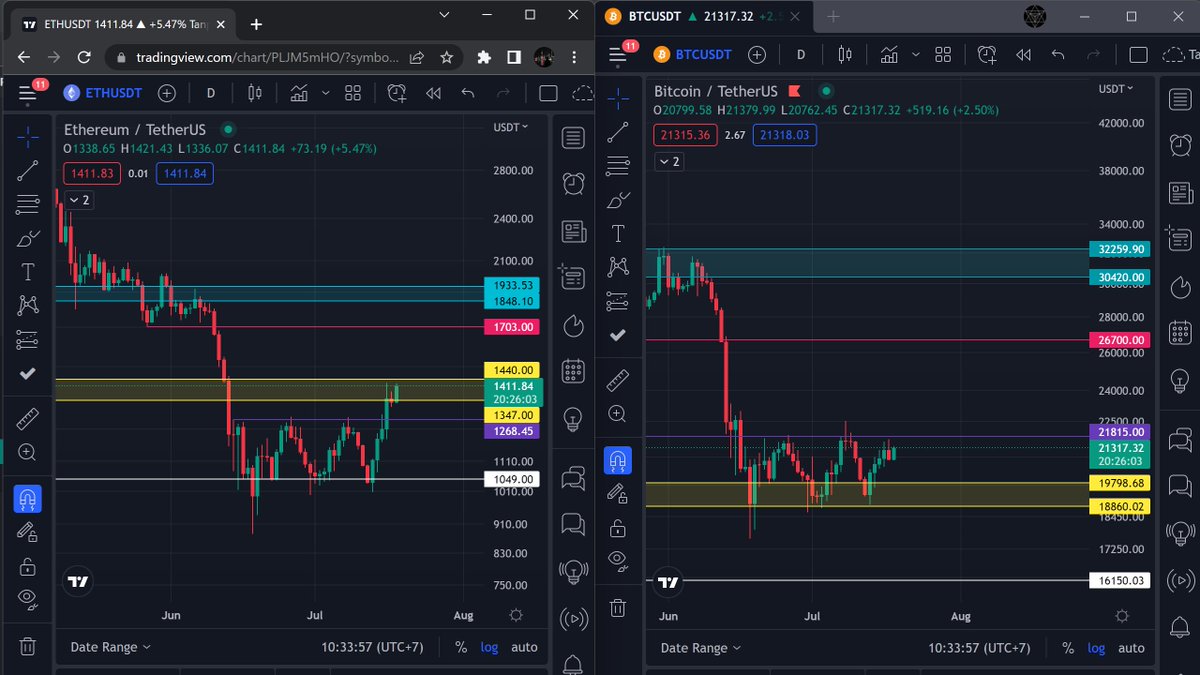Open USDT currency dropdown on ETHUSDT chart

[511, 127]
